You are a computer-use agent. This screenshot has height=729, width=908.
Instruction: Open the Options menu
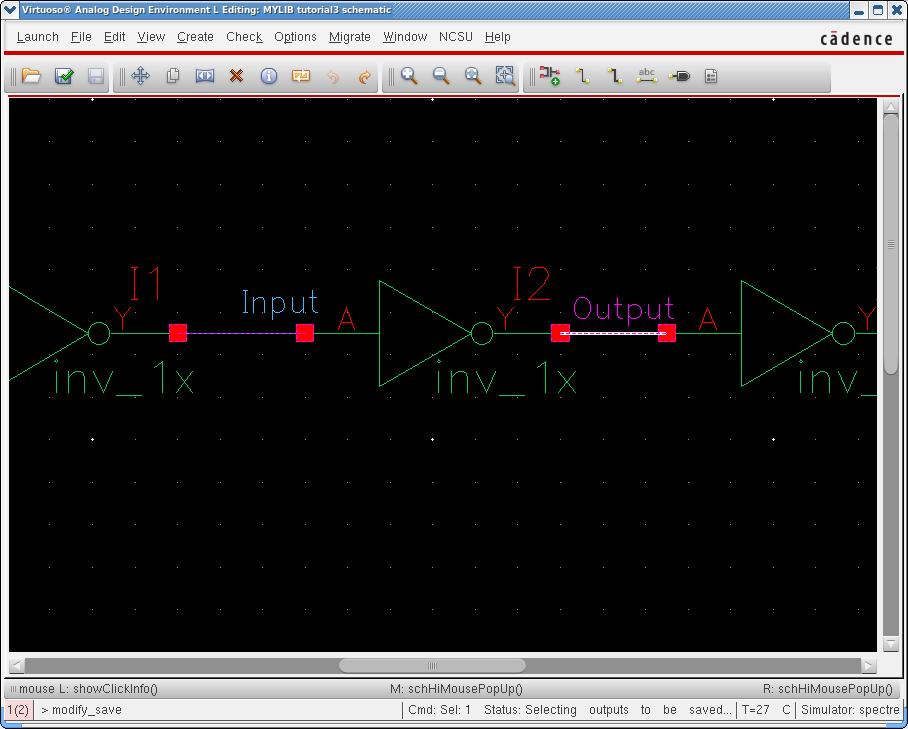(x=295, y=37)
